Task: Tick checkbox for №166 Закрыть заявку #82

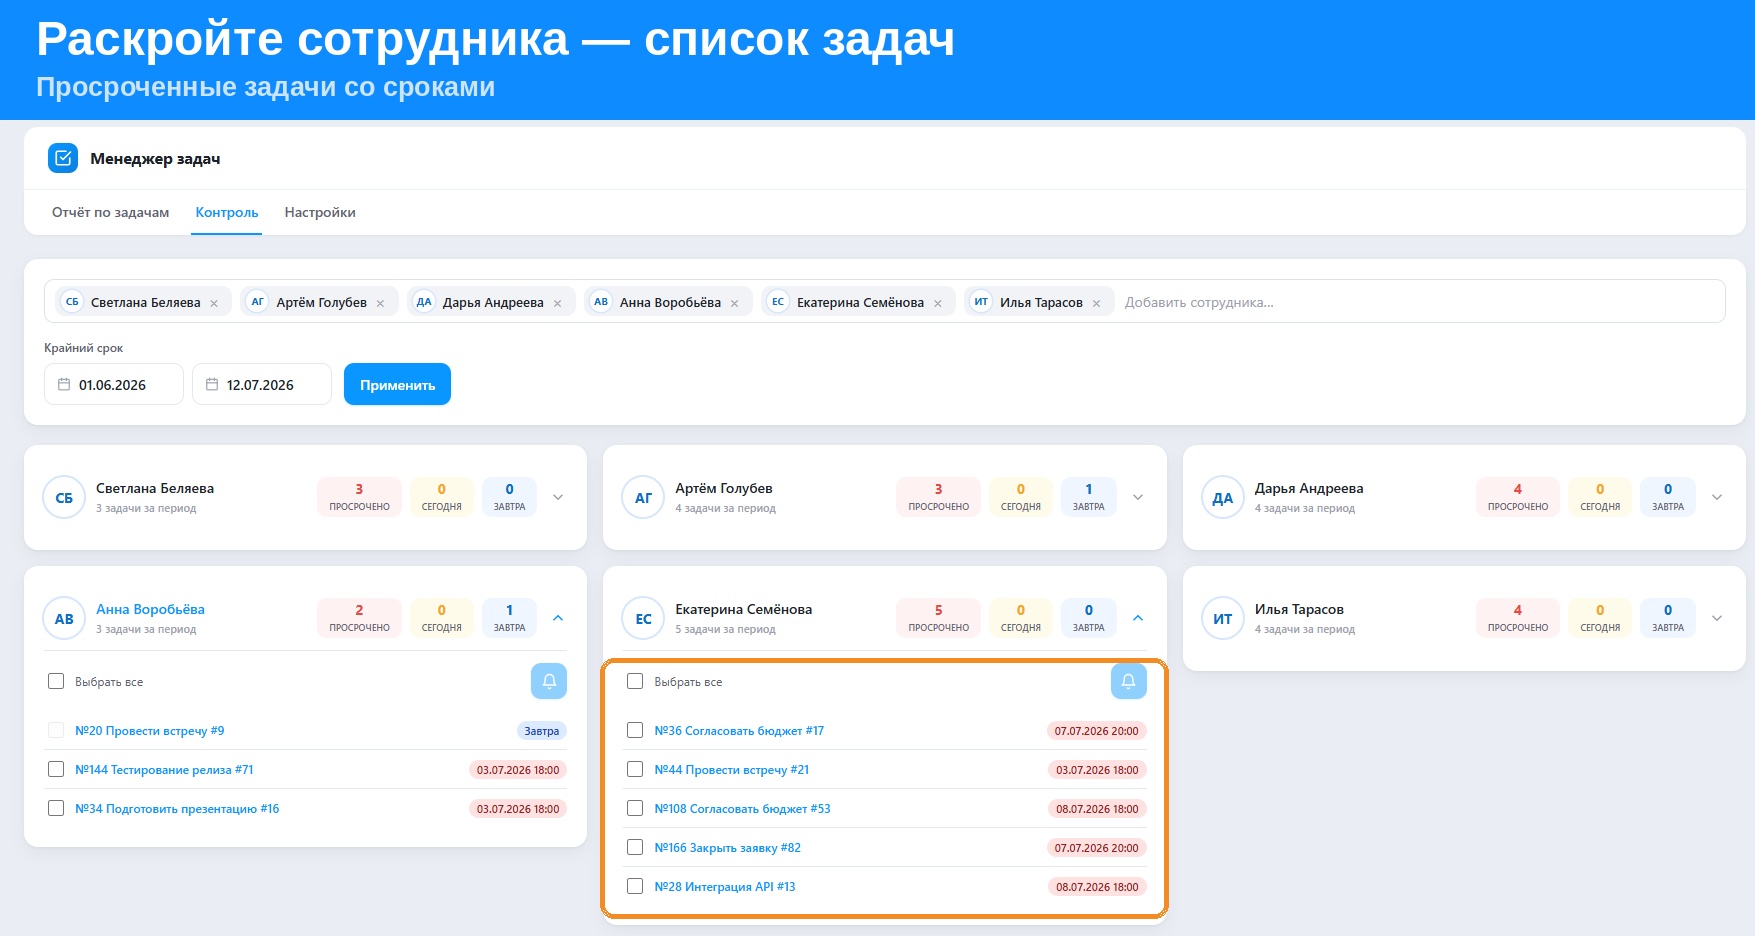Action: coord(635,847)
